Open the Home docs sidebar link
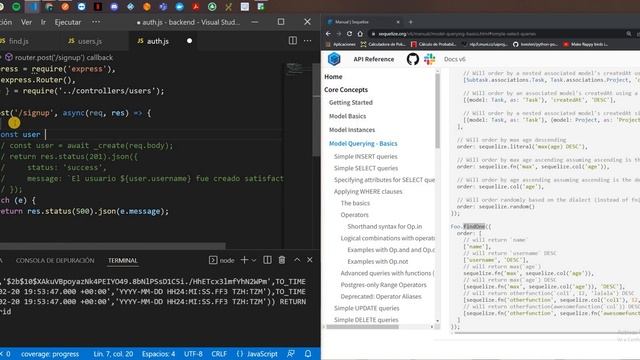This screenshot has width=640, height=360. coord(333,77)
